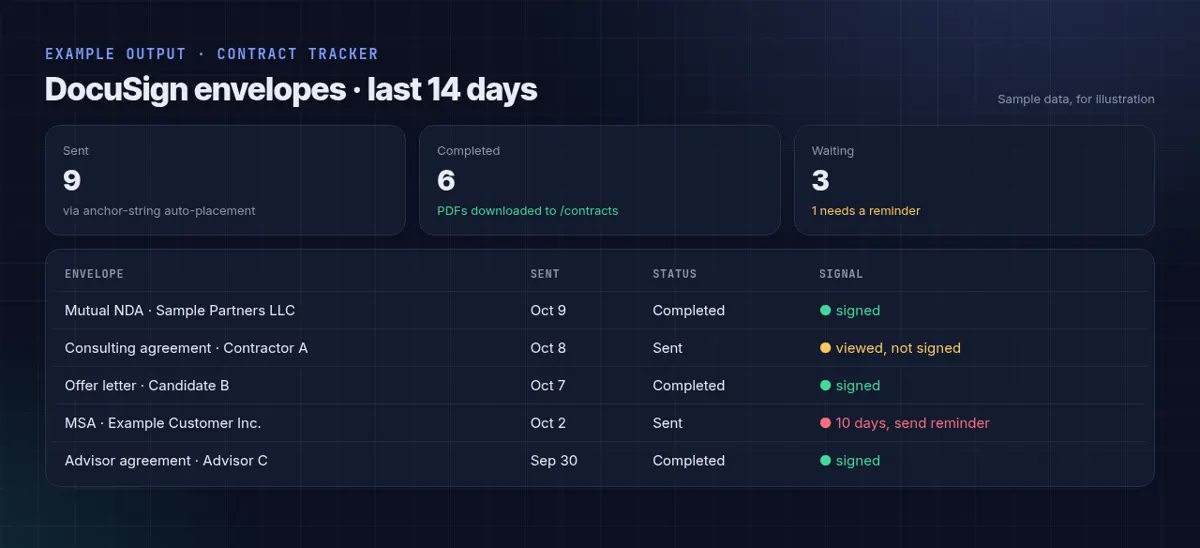Click the Completed card's count of 6

coord(446,181)
